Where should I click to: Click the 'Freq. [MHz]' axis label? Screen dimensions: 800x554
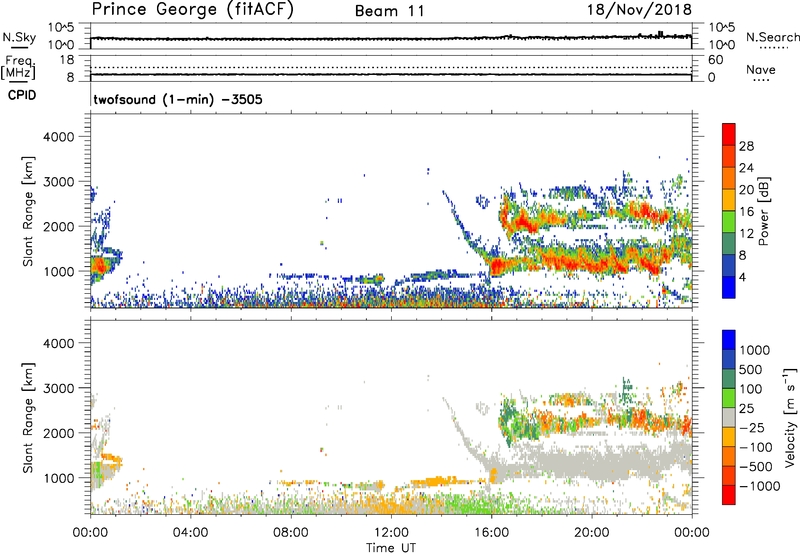point(19,67)
